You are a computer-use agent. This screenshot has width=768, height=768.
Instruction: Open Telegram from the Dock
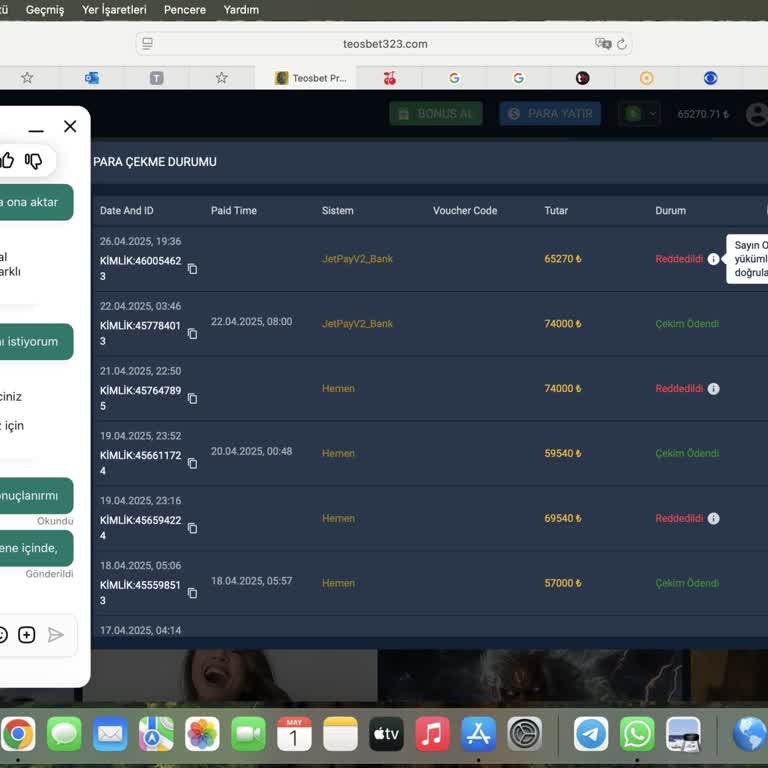coord(591,734)
